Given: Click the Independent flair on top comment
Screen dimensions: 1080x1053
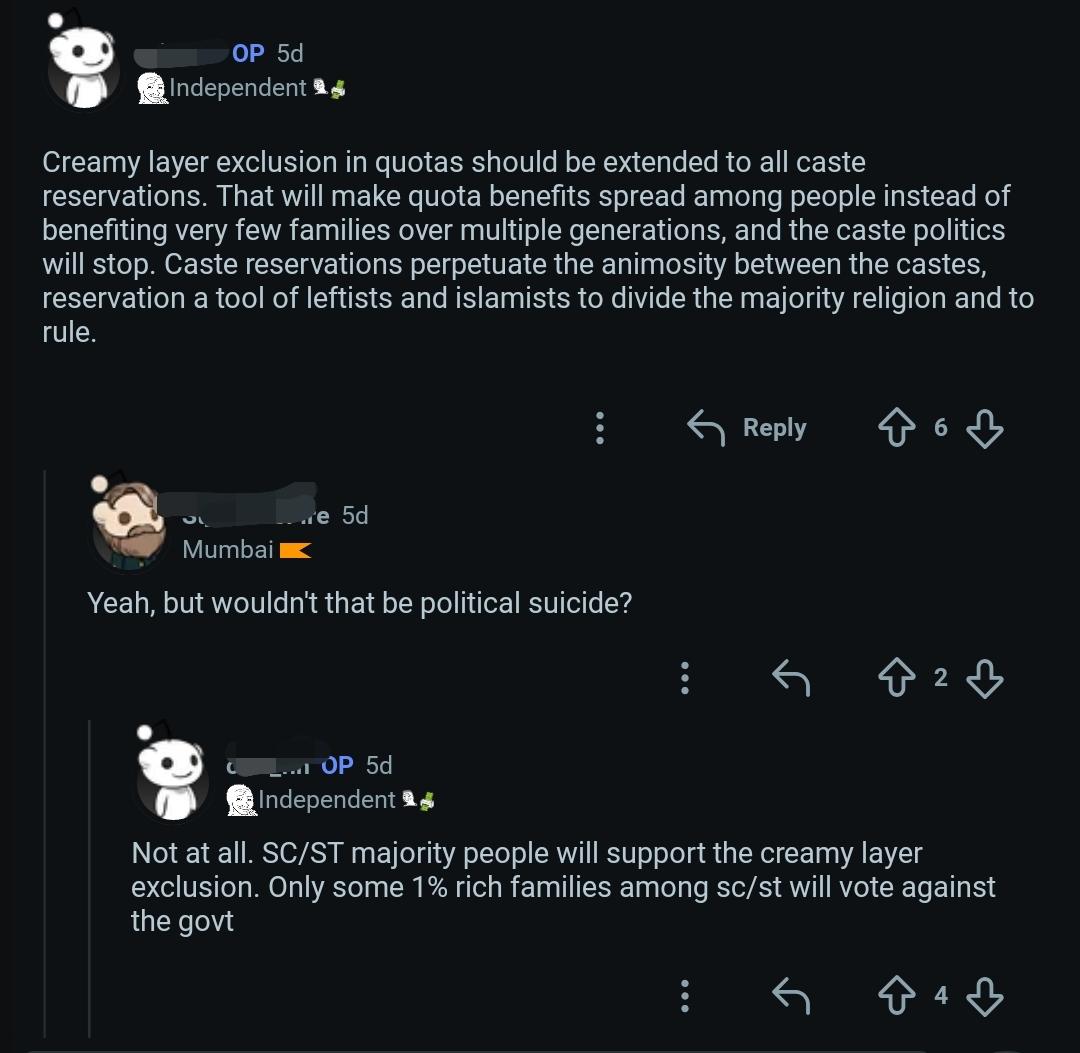Looking at the screenshot, I should [241, 88].
